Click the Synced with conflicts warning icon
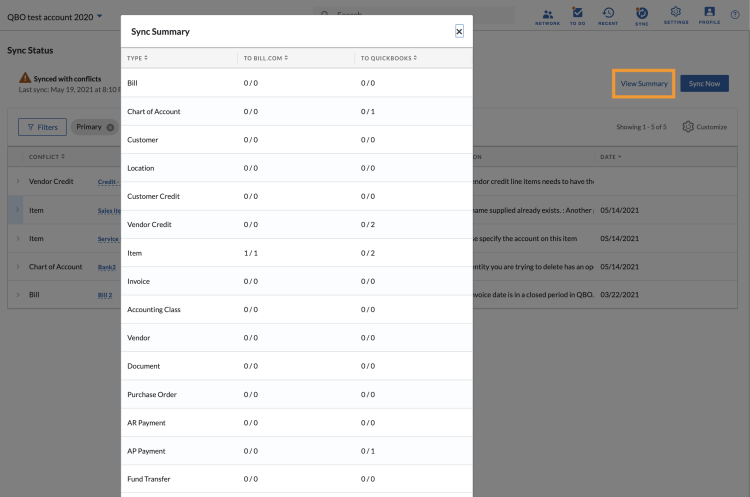750x497 pixels. [x=25, y=77]
